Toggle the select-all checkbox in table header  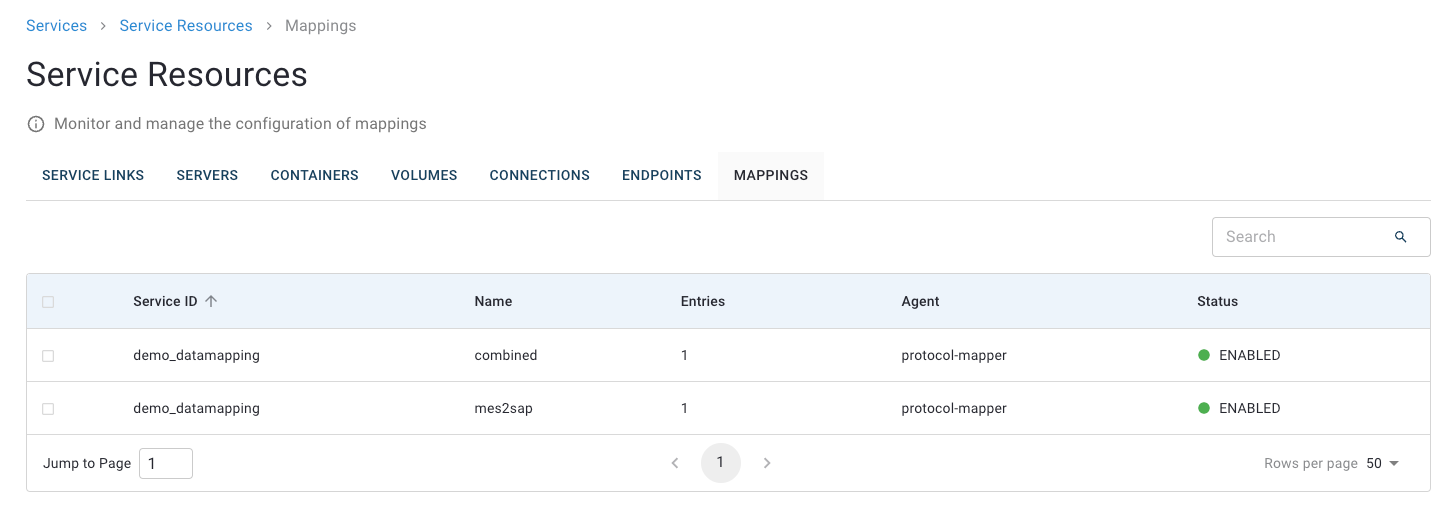[x=48, y=301]
